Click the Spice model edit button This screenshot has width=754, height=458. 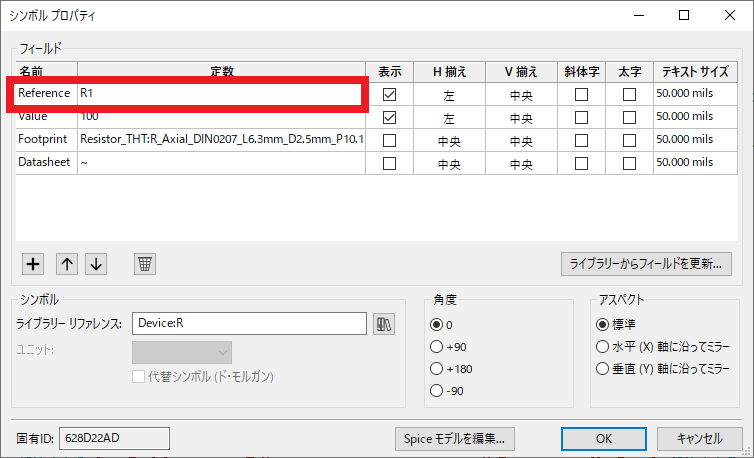[x=455, y=438]
